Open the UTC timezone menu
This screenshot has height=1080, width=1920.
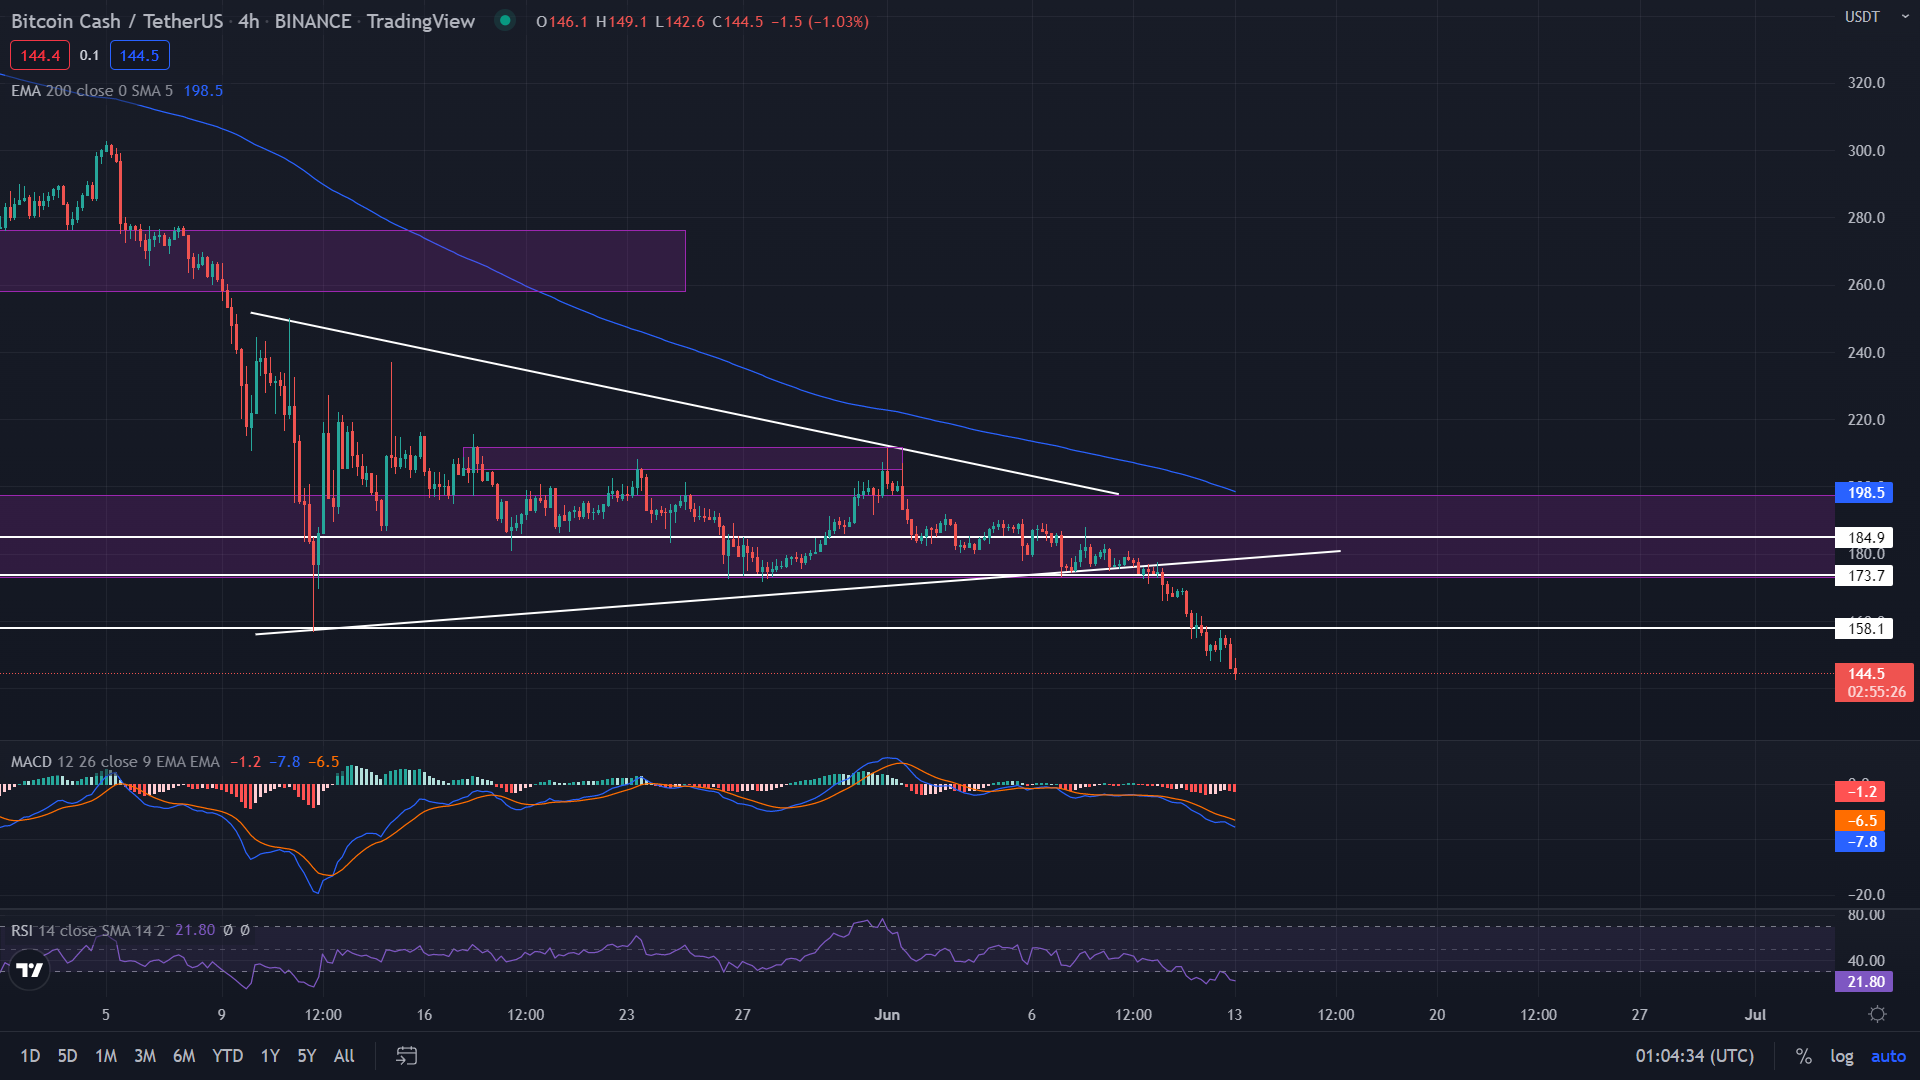[x=1694, y=1056]
